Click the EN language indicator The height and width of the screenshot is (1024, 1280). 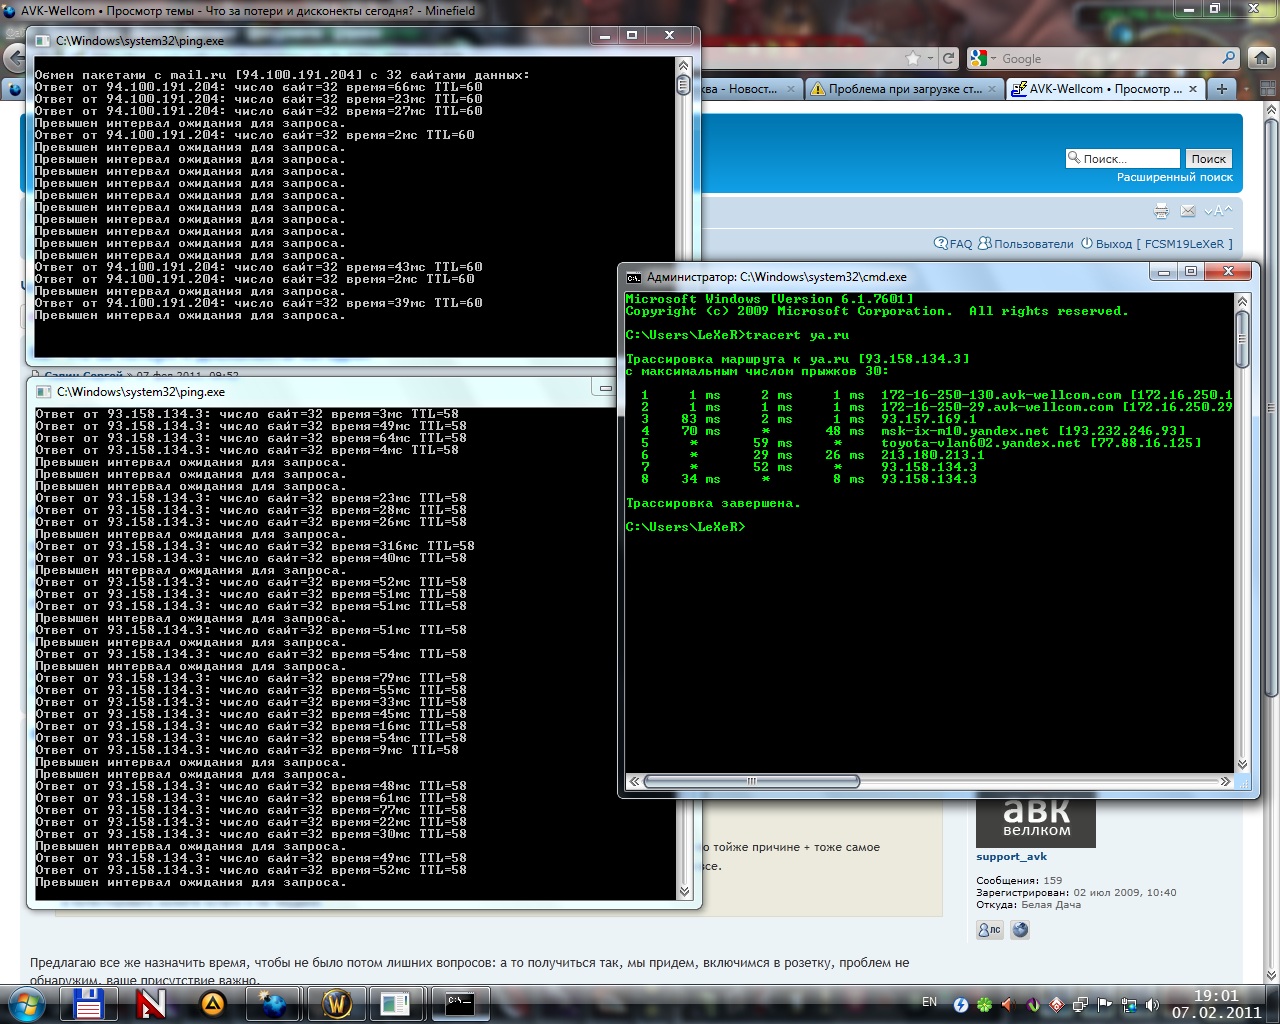(929, 1002)
